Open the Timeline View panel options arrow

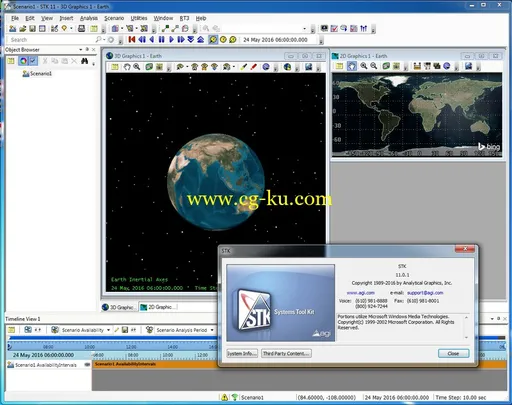click(x=492, y=319)
